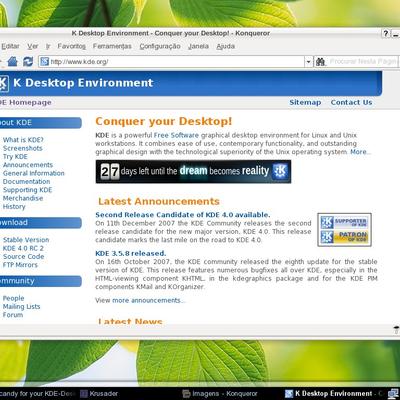Screen dimensions: 400x400
Task: Open the Ver menu
Action: (33, 46)
